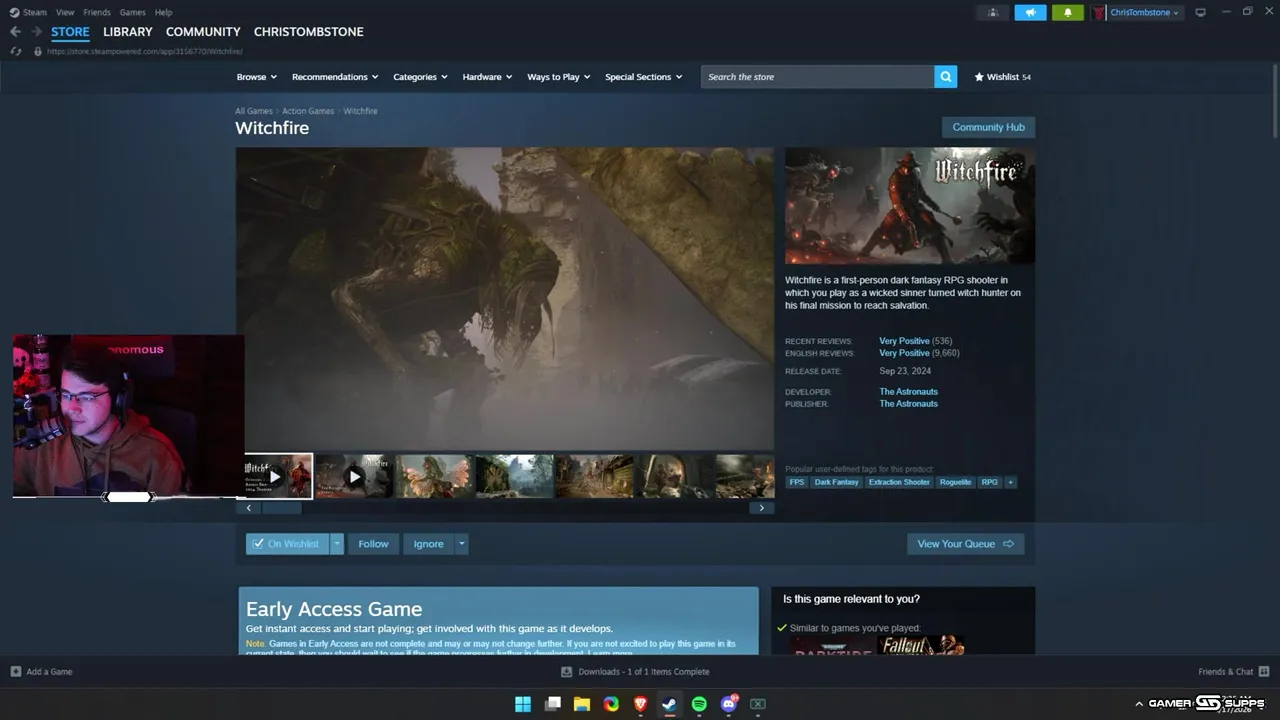Open the Help menu

164,13
